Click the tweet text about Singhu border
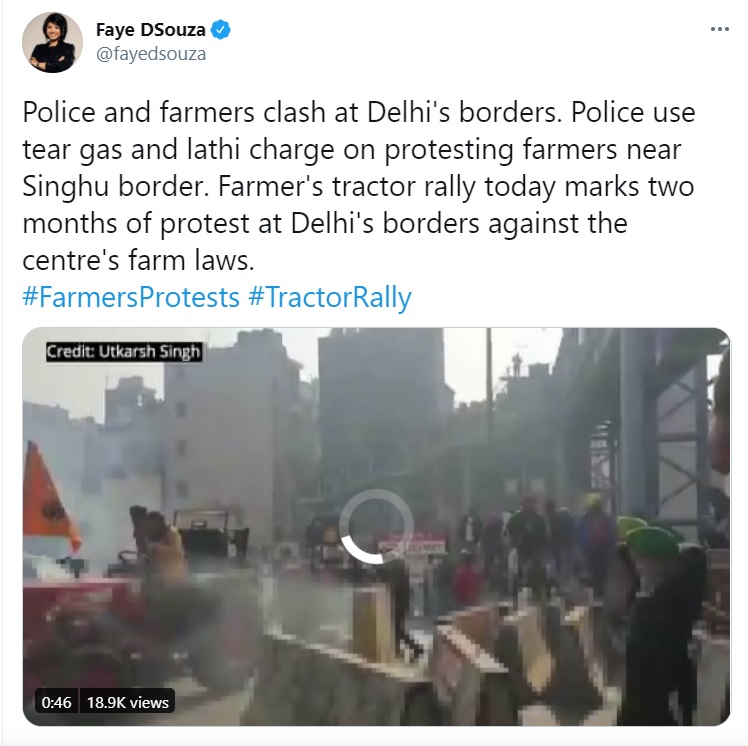Viewport: 748px width, 746px height. pos(358,186)
